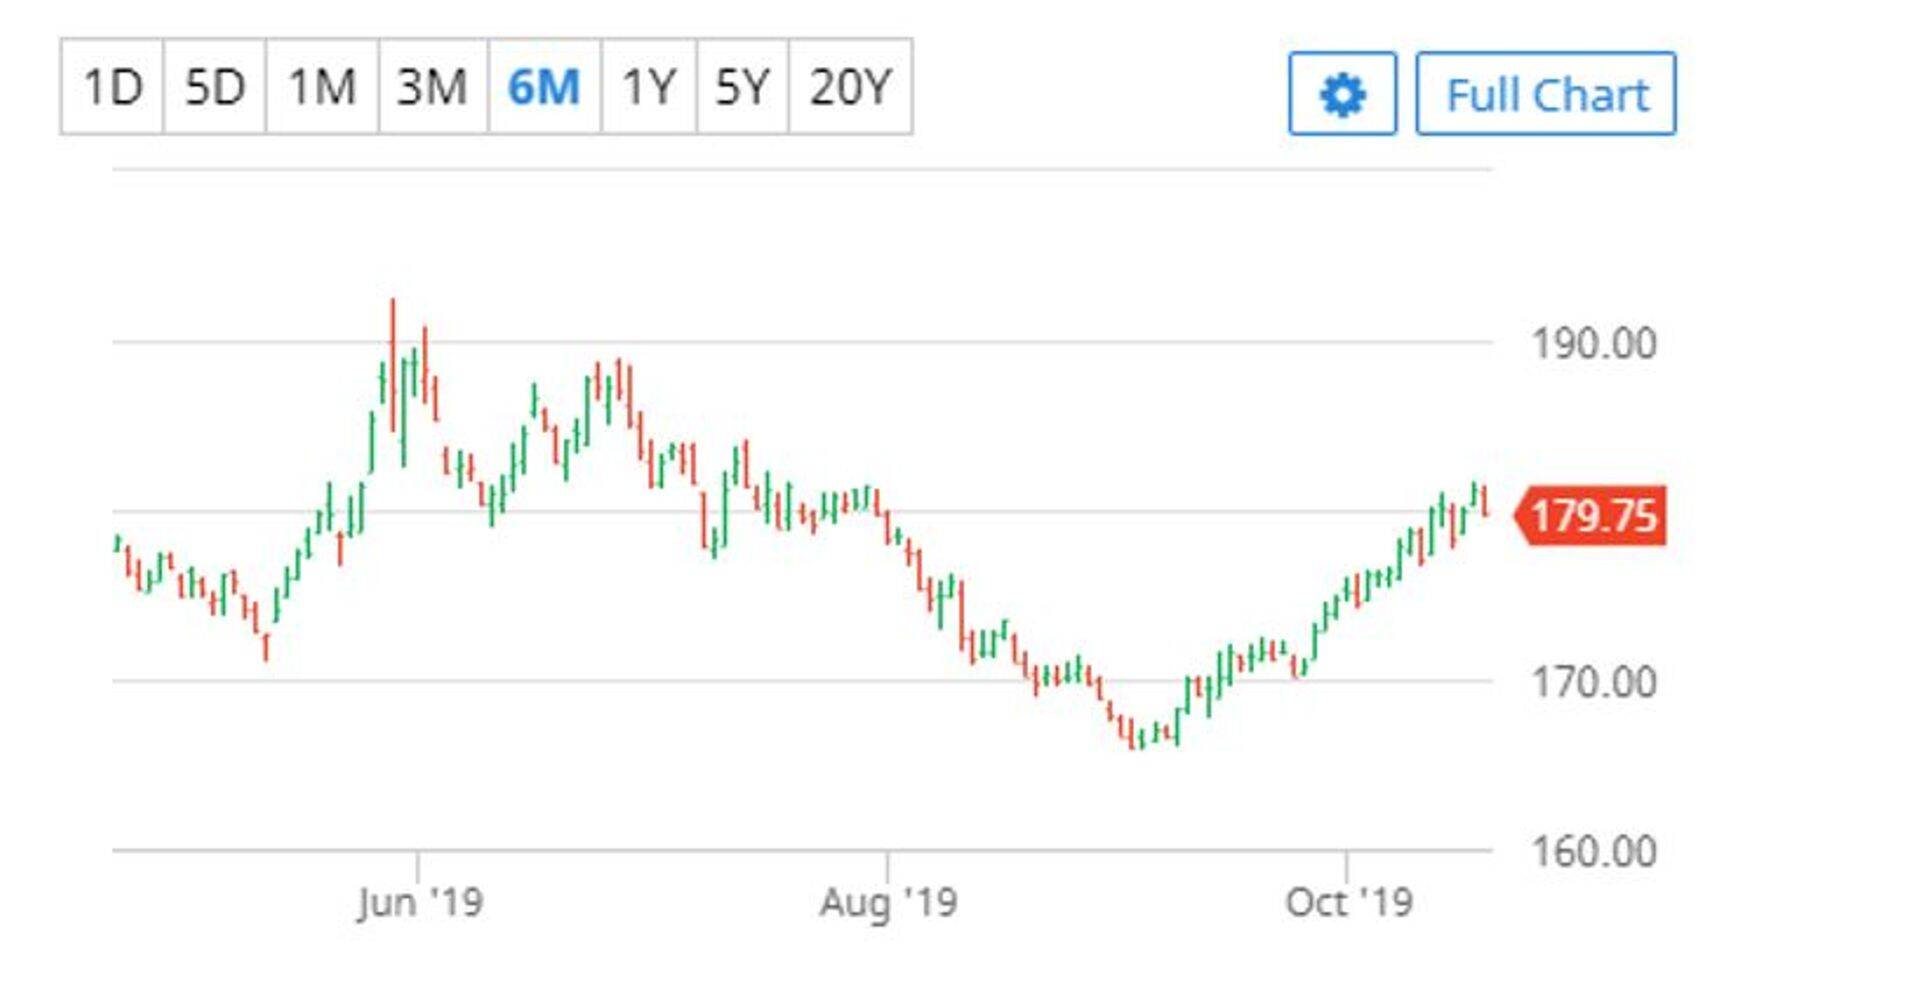Open the Full Chart button
Image resolution: width=1920 pixels, height=995 pixels.
pyautogui.click(x=1546, y=94)
